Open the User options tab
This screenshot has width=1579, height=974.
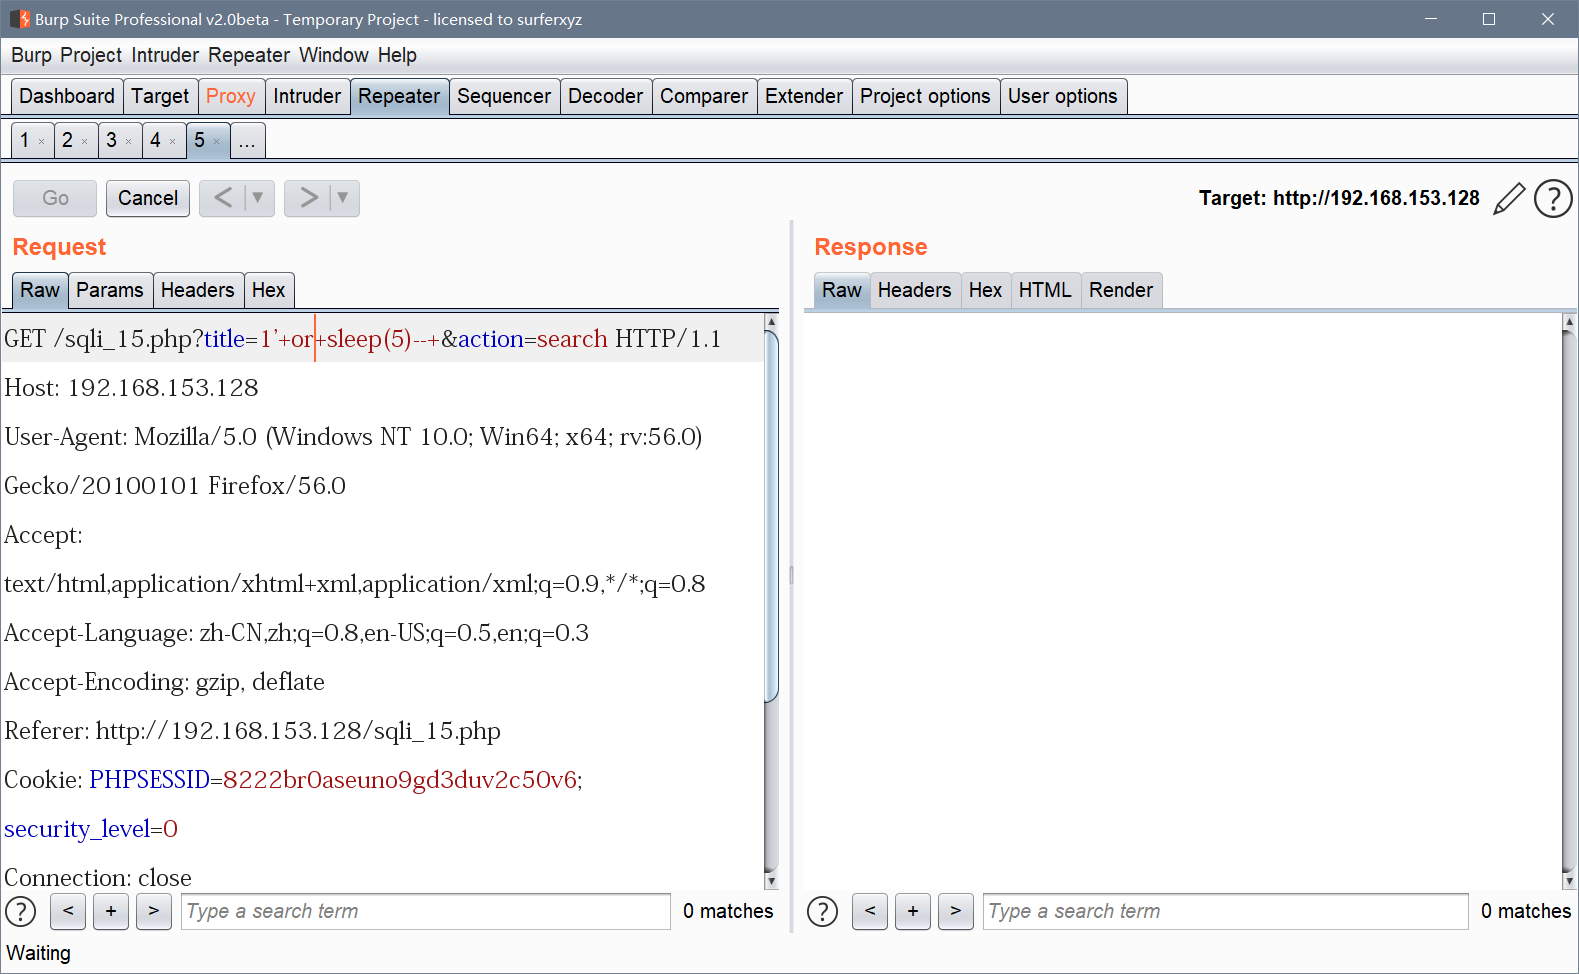point(1063,96)
